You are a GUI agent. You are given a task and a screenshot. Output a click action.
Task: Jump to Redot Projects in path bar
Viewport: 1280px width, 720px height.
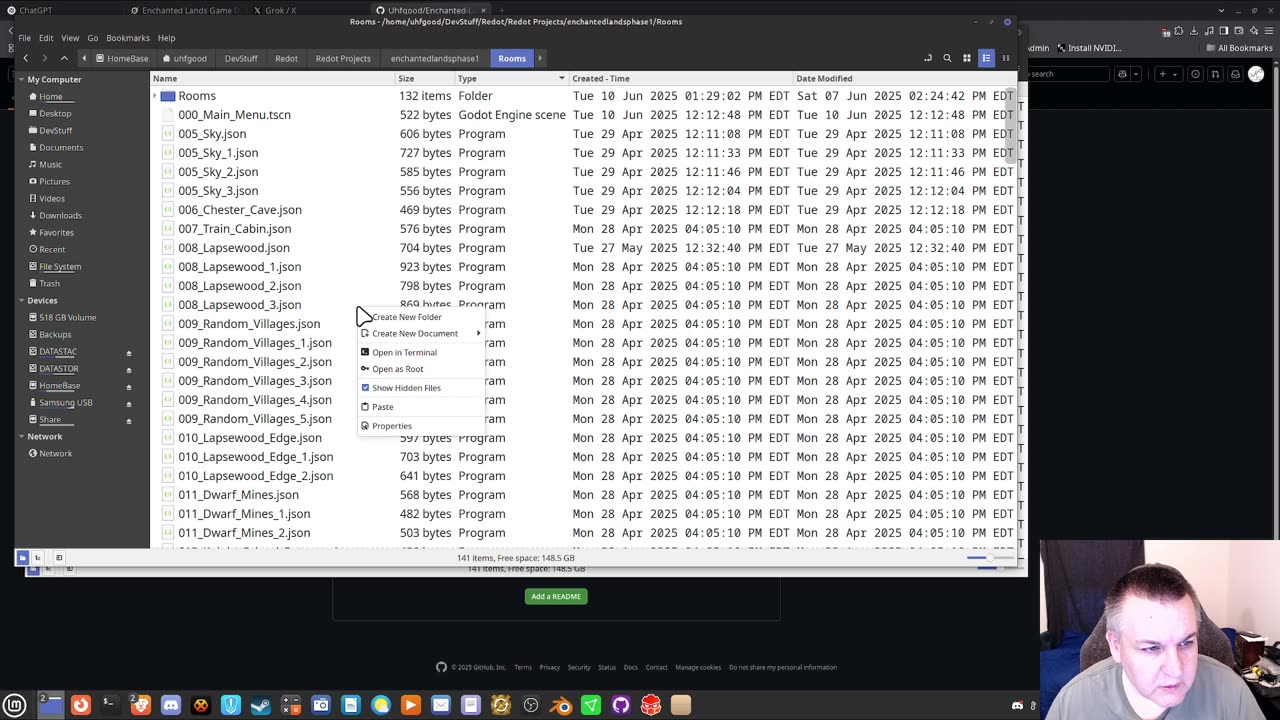[343, 58]
